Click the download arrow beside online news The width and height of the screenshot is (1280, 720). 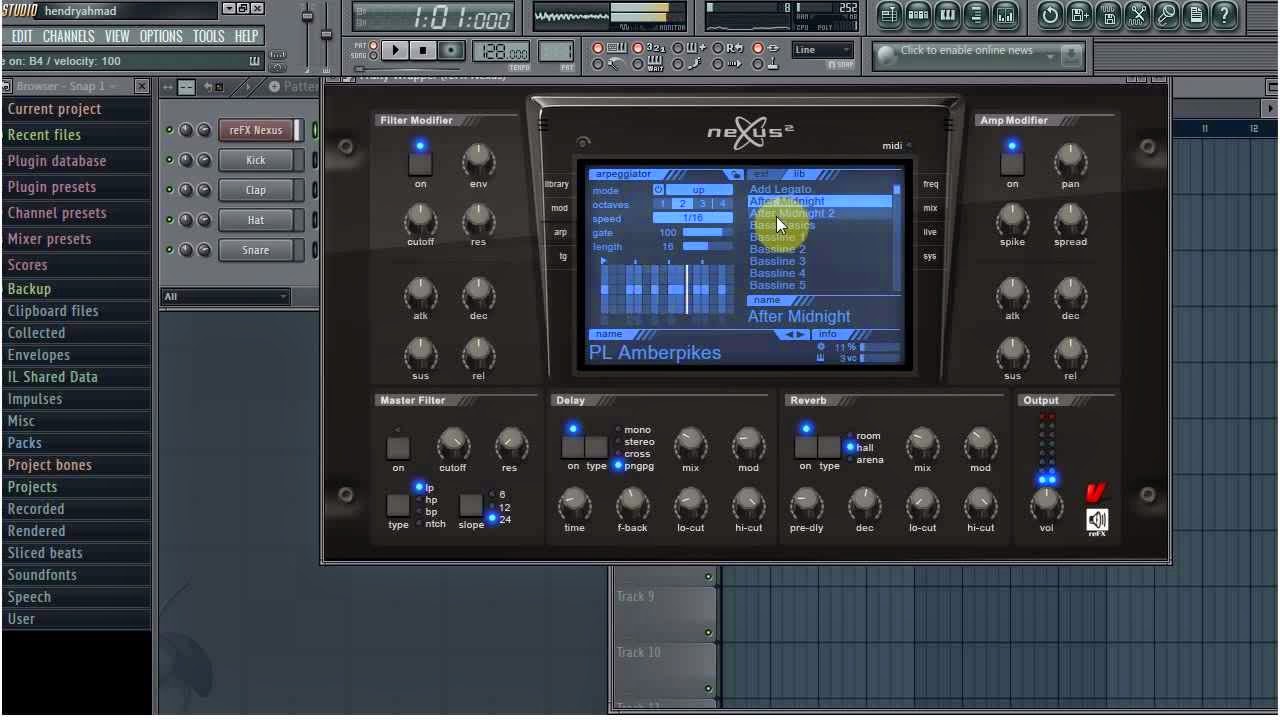(1071, 56)
